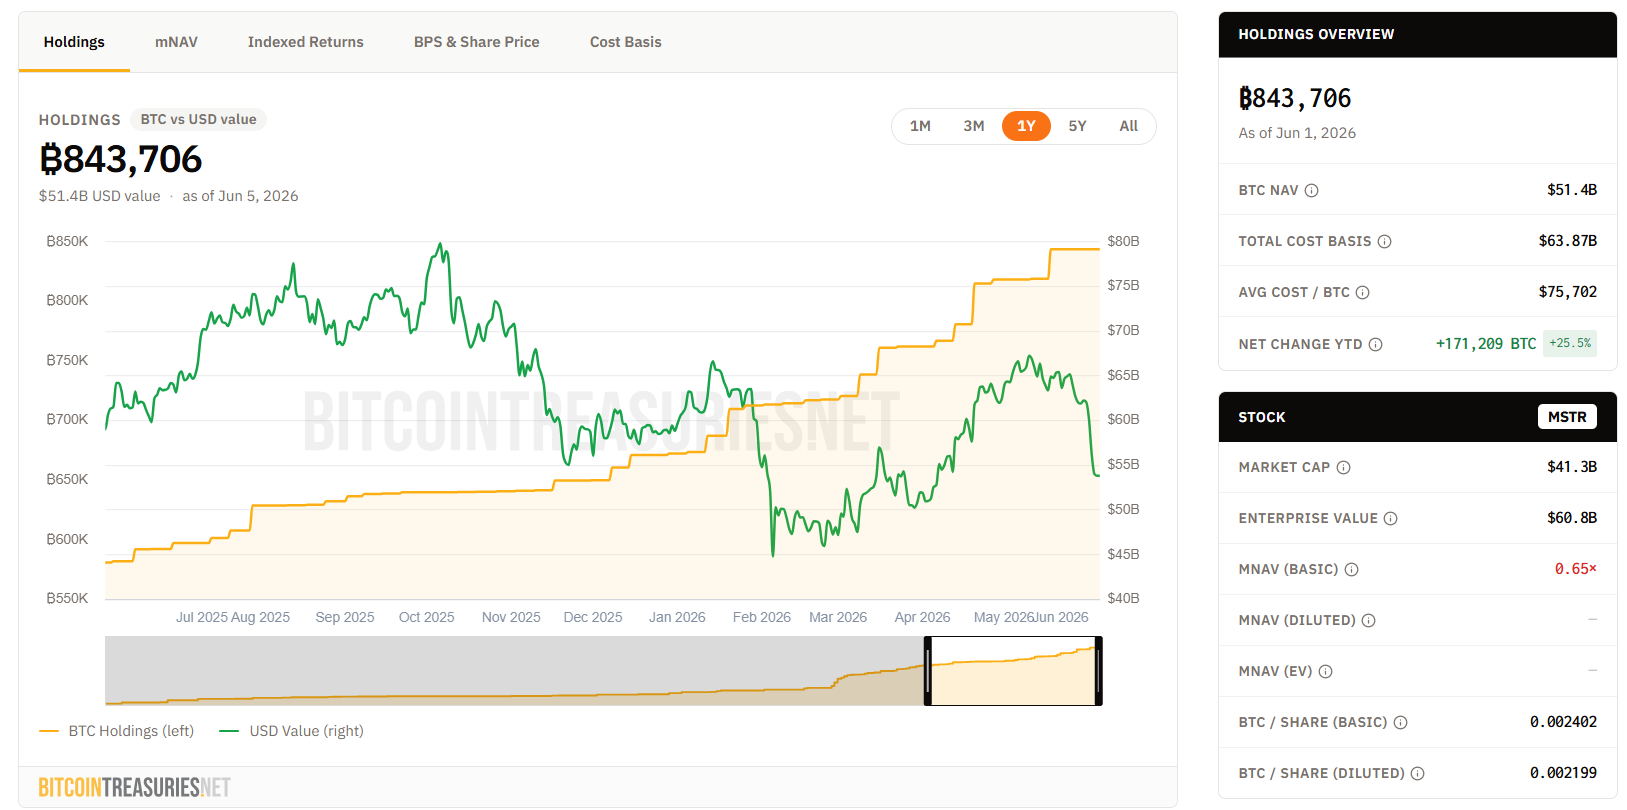Select the Indexed Returns tab
This screenshot has height=810, width=1627.
(306, 42)
